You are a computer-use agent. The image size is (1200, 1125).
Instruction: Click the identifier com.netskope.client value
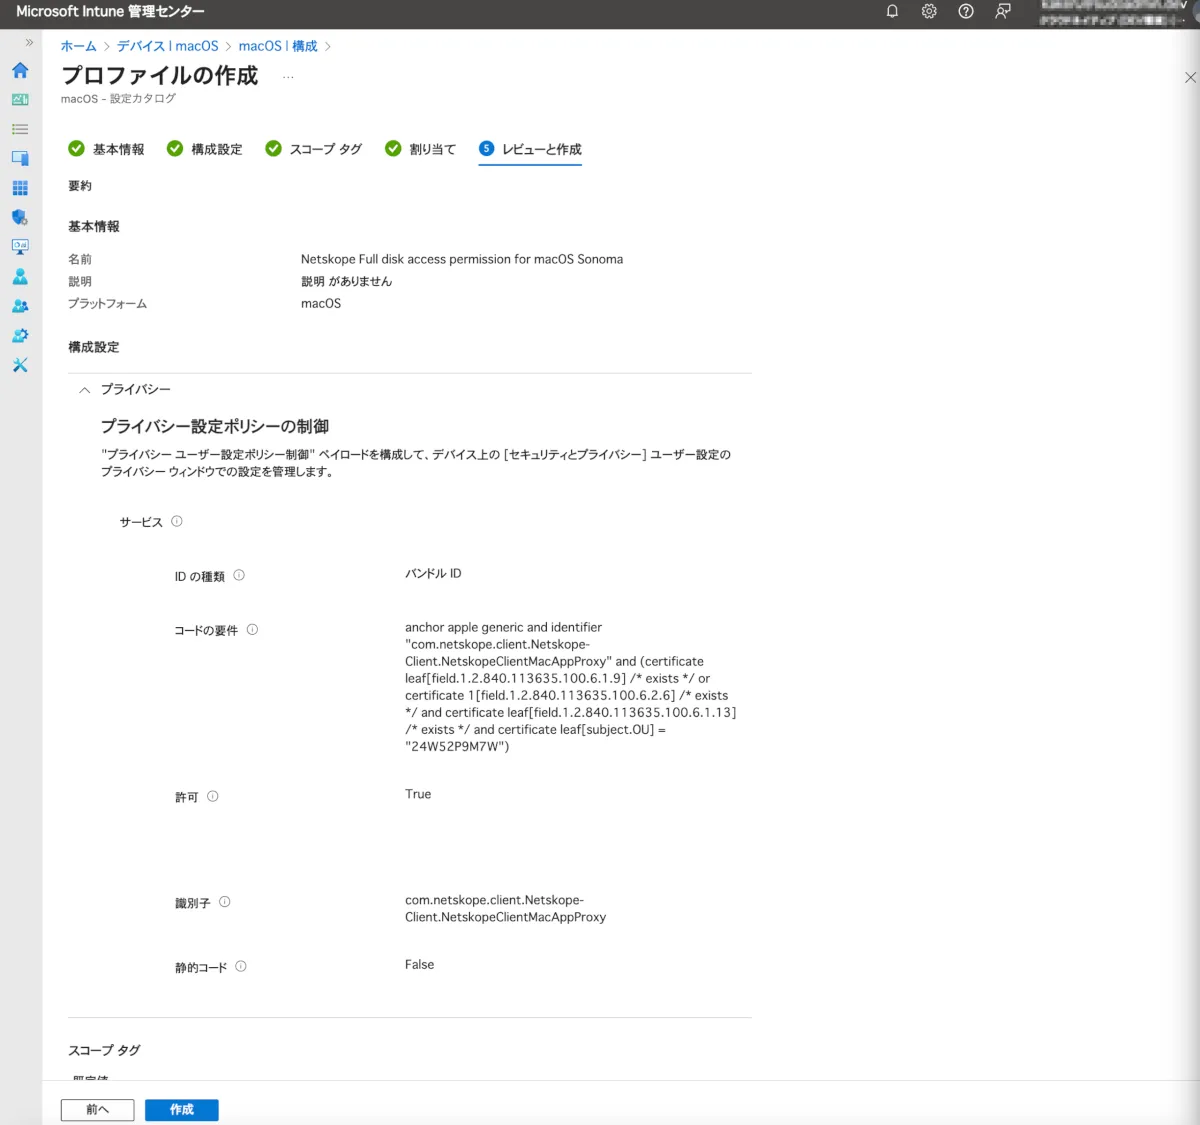point(505,908)
